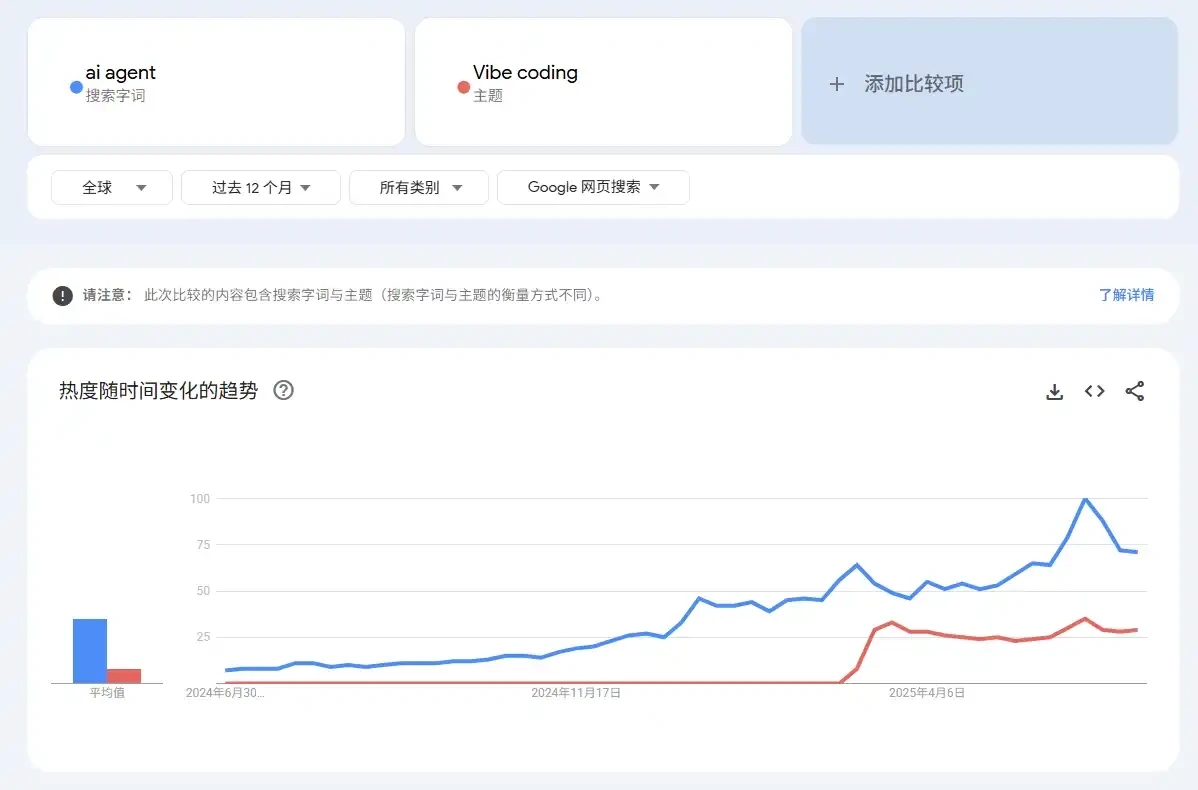Click the red average bar
This screenshot has height=790, width=1198.
click(124, 676)
